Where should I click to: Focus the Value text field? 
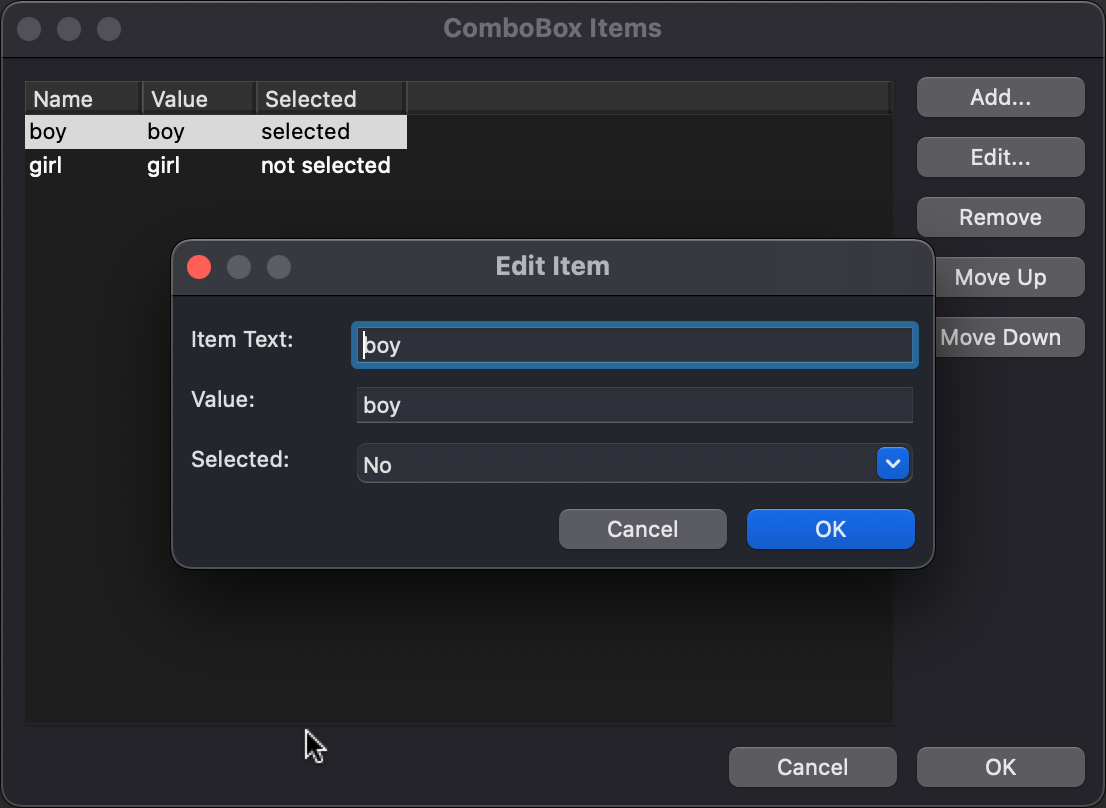point(634,405)
